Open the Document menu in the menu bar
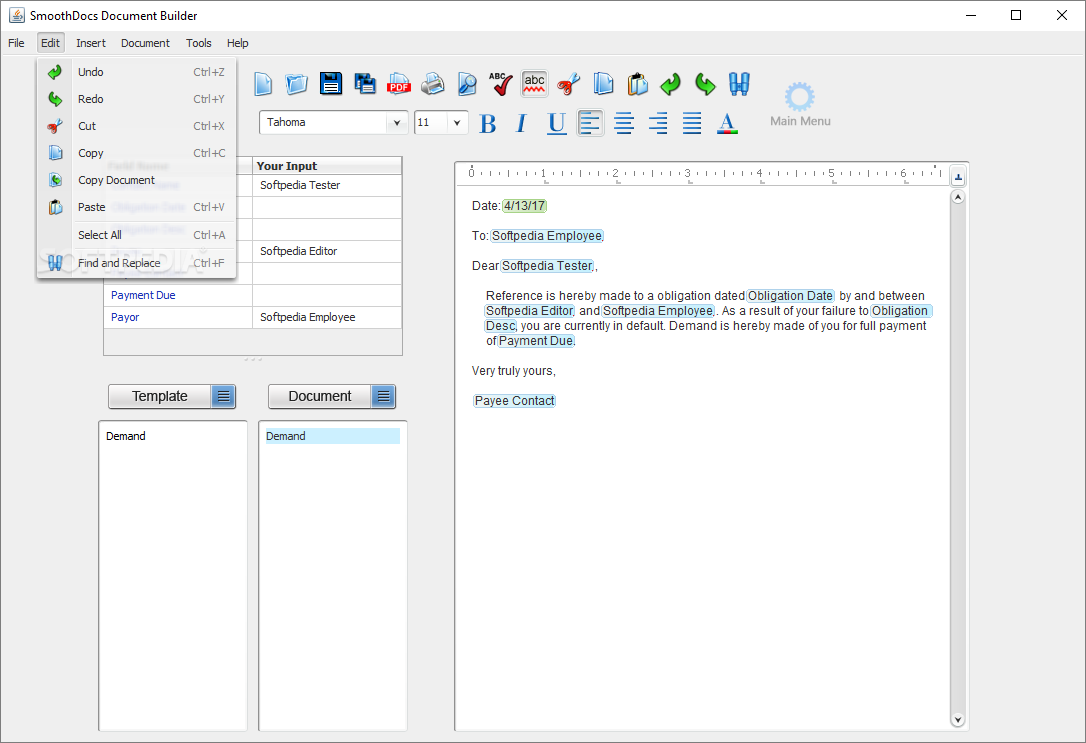 click(x=145, y=43)
